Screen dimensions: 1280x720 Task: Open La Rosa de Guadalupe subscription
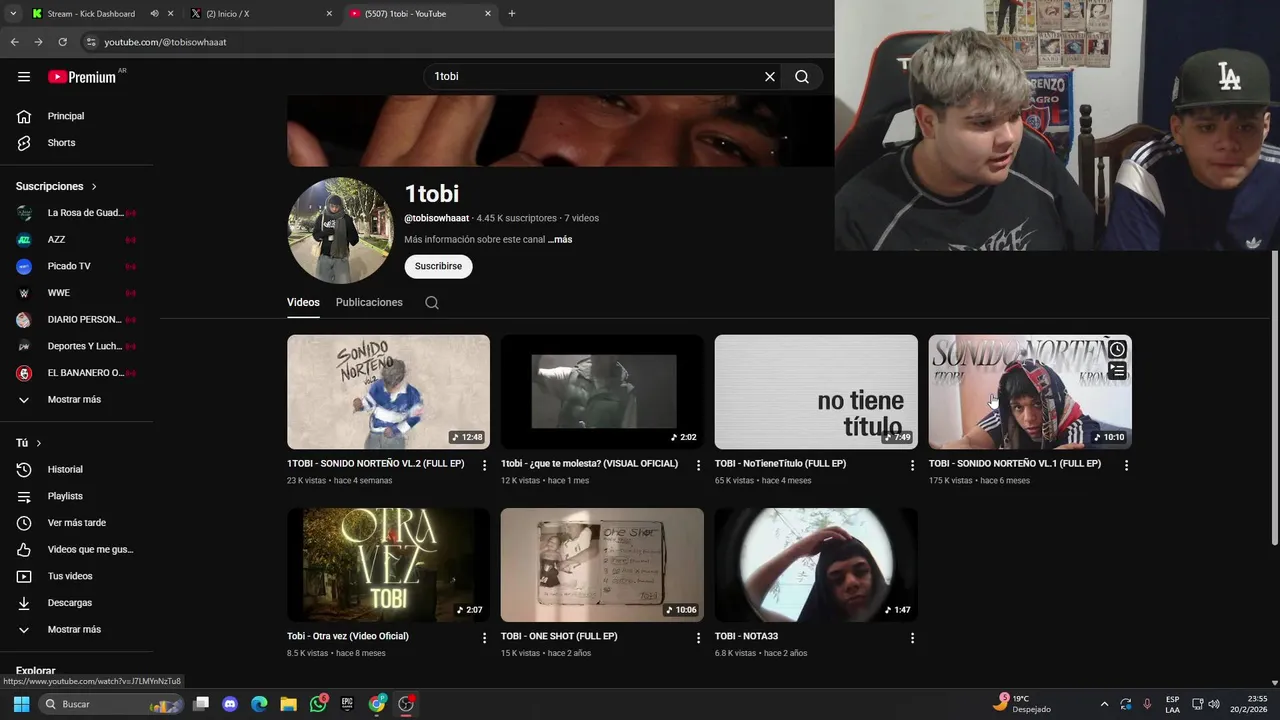(78, 213)
